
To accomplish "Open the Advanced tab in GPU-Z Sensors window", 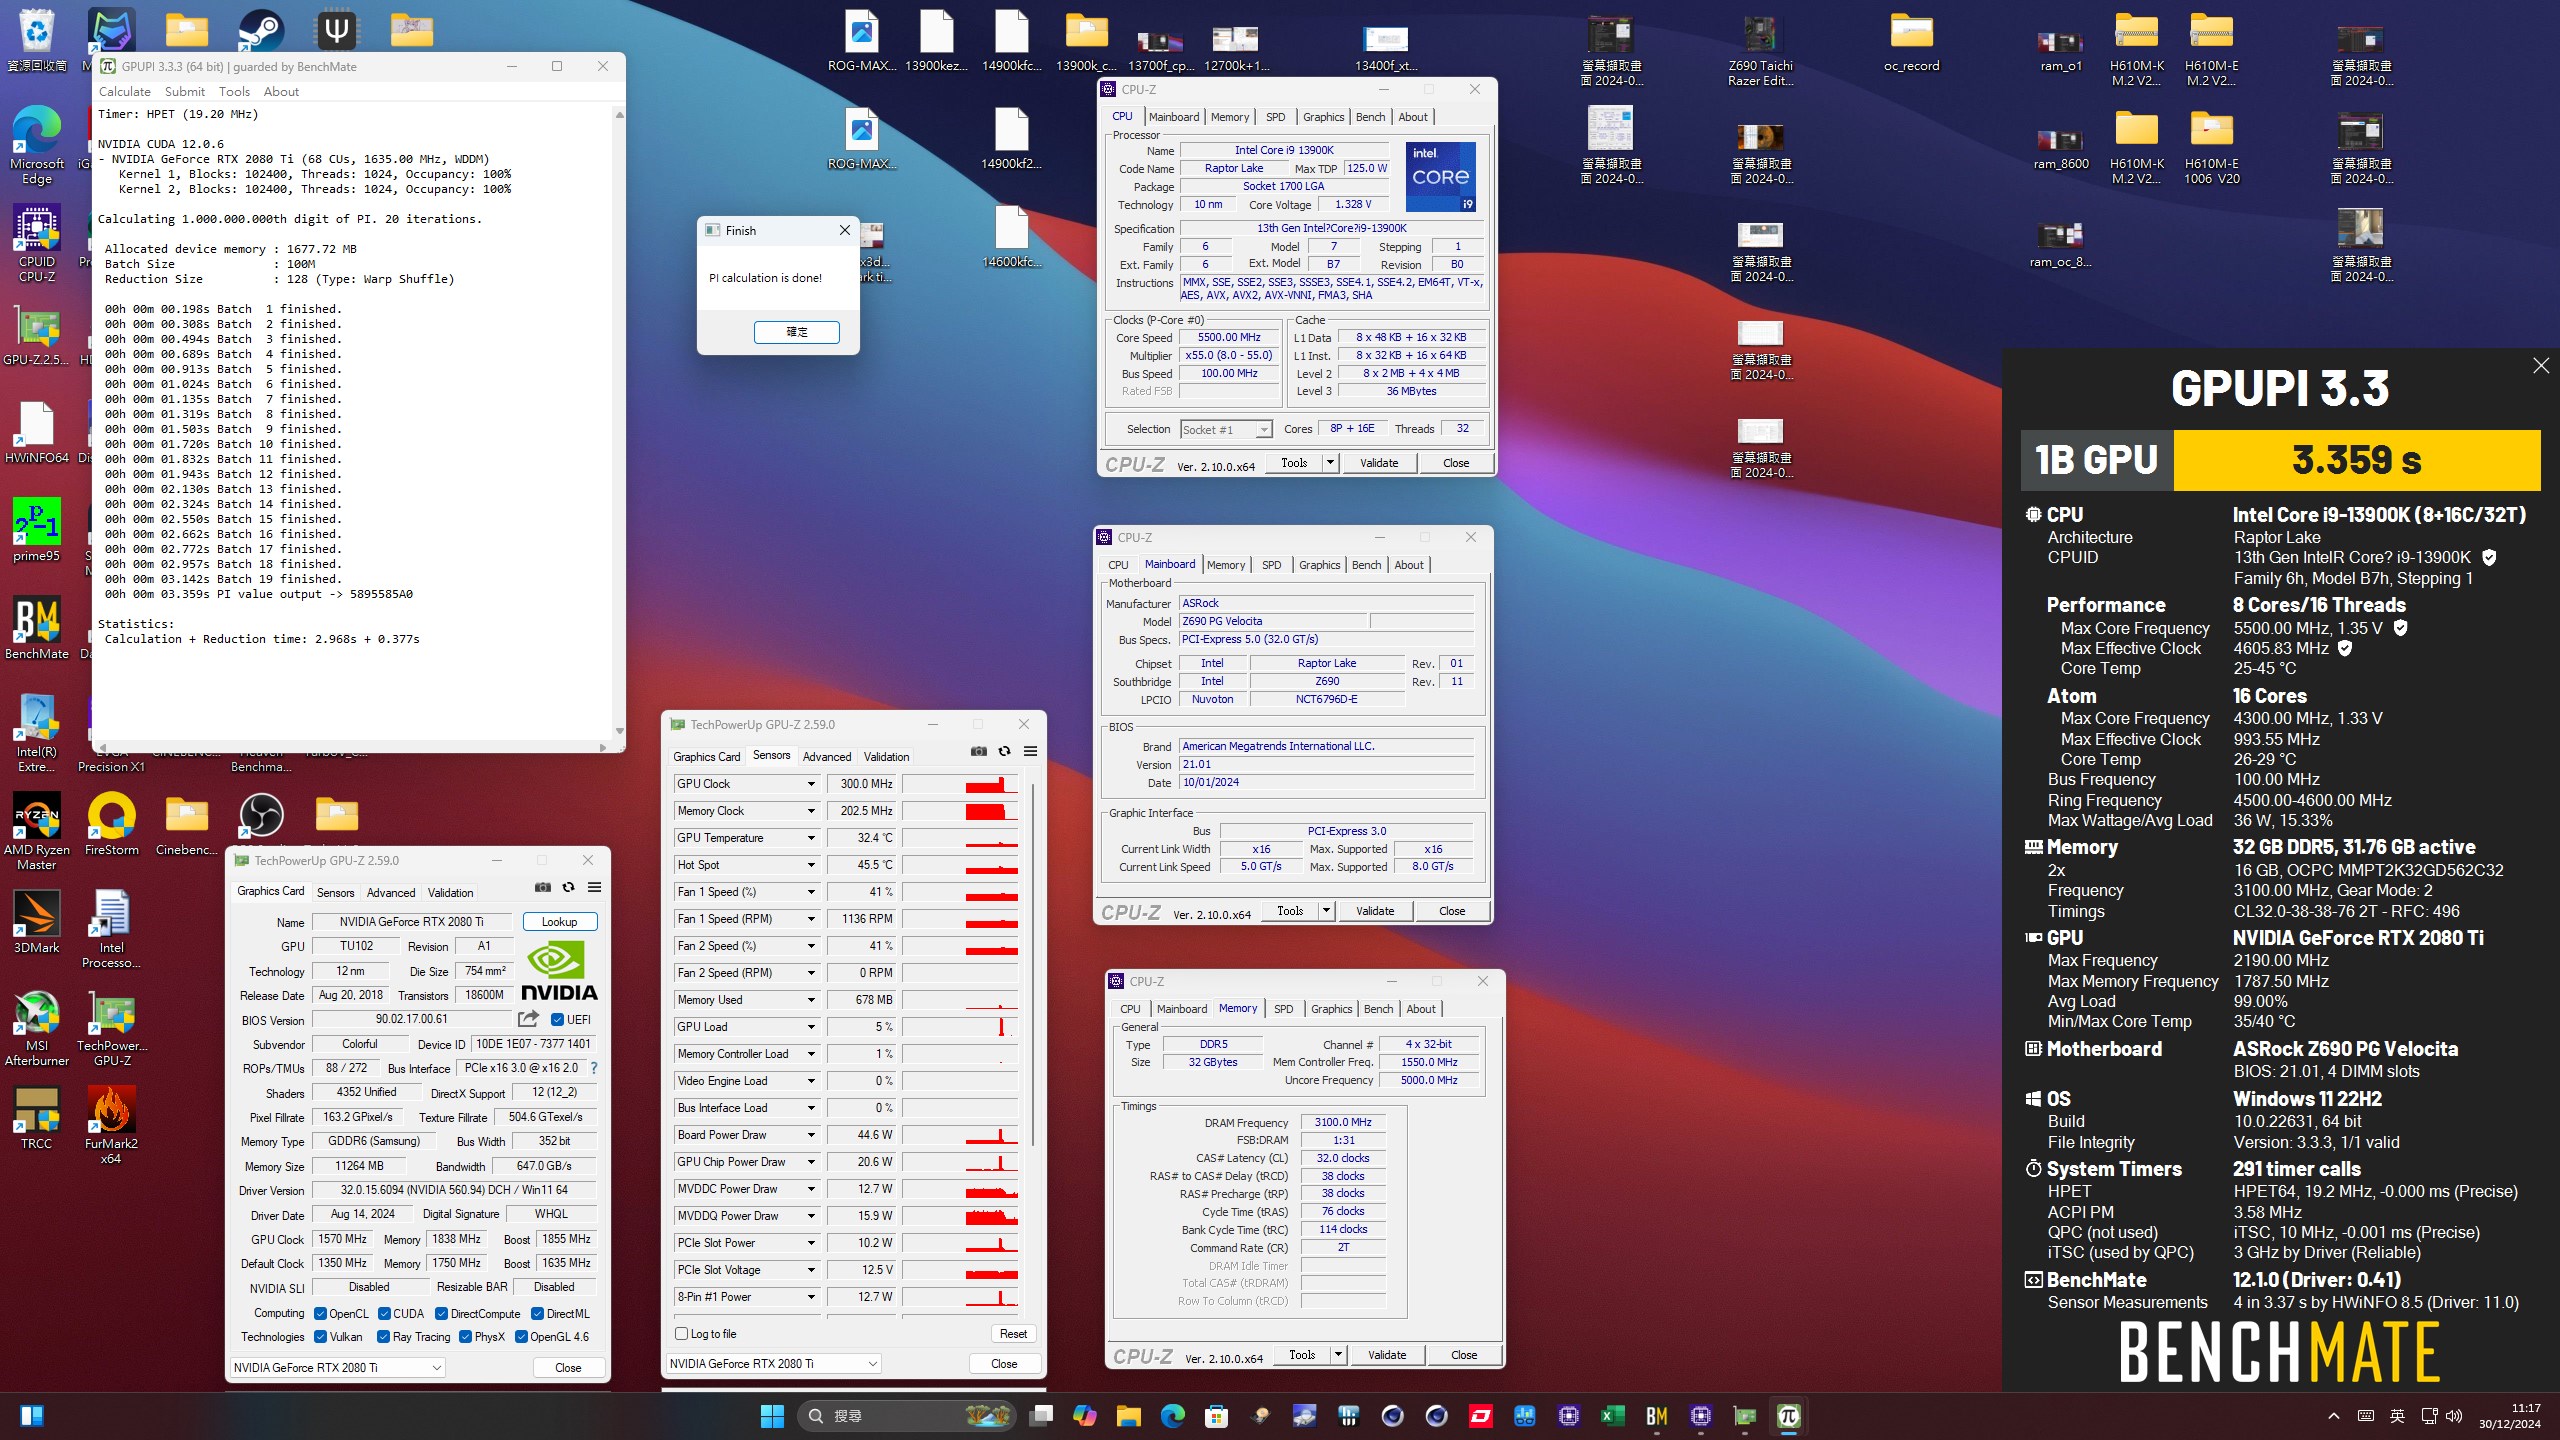I will [x=827, y=756].
